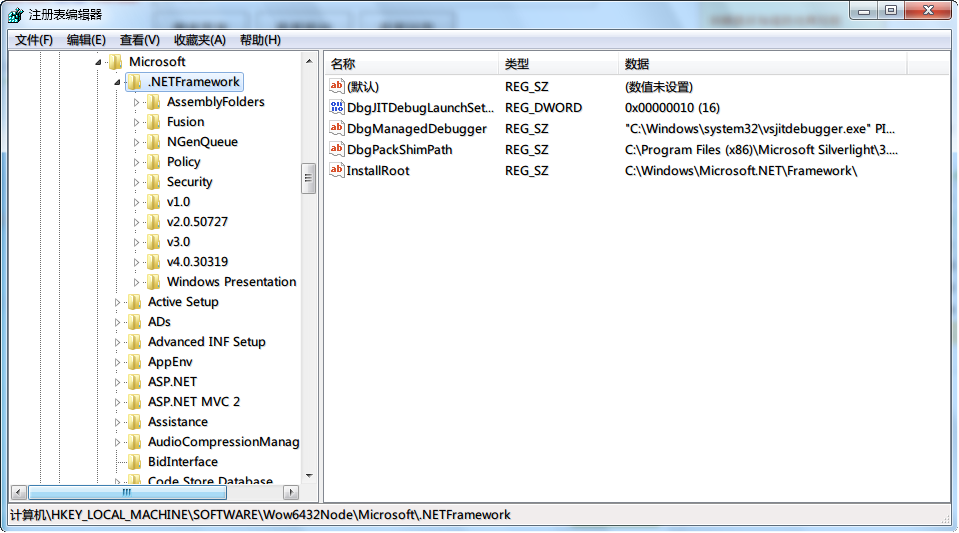
Task: Click the Windows Presentation folder icon
Action: click(154, 281)
